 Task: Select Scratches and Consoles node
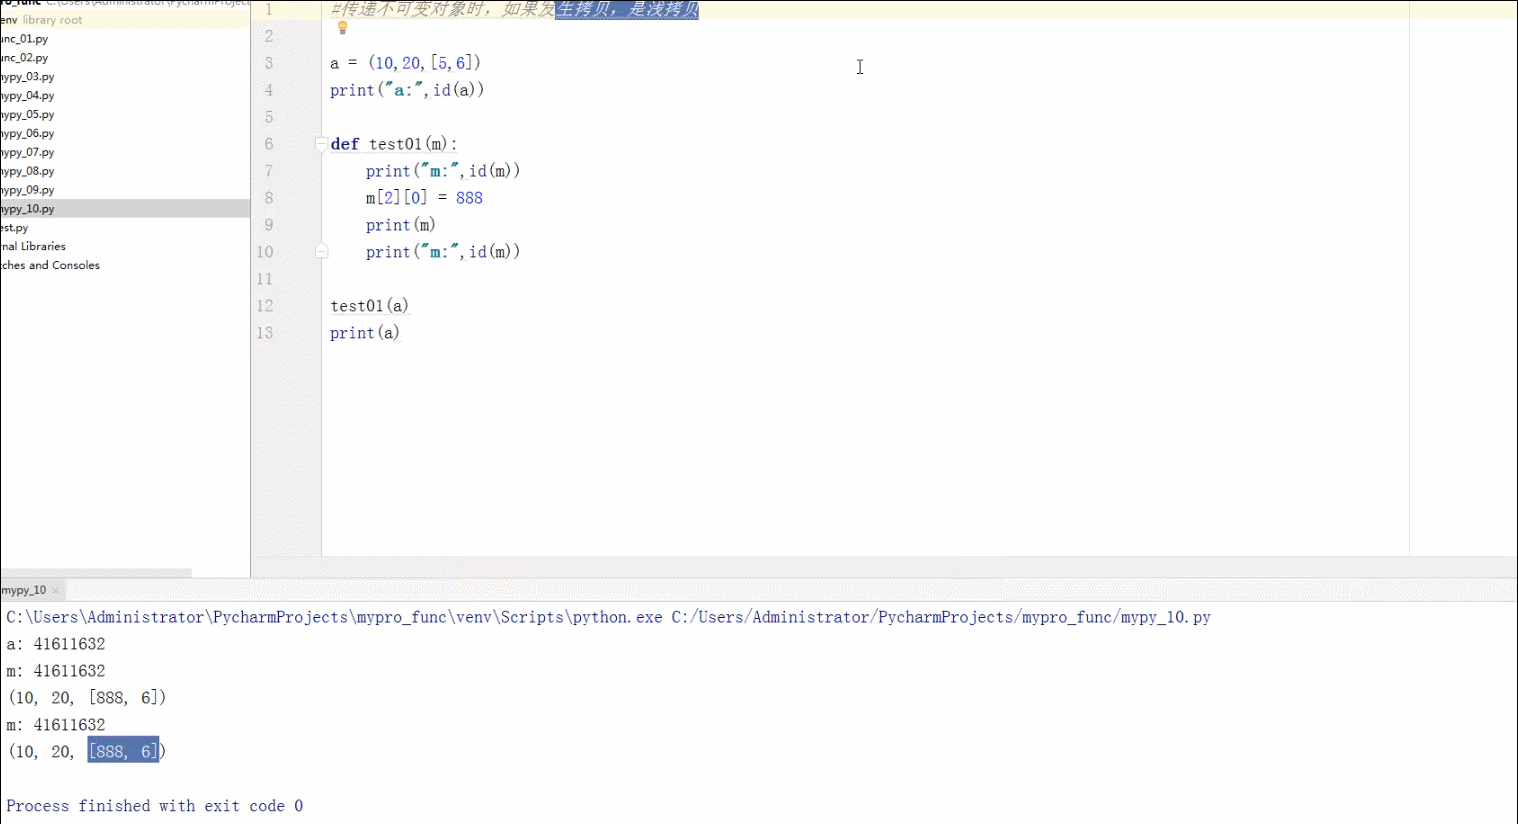50,265
